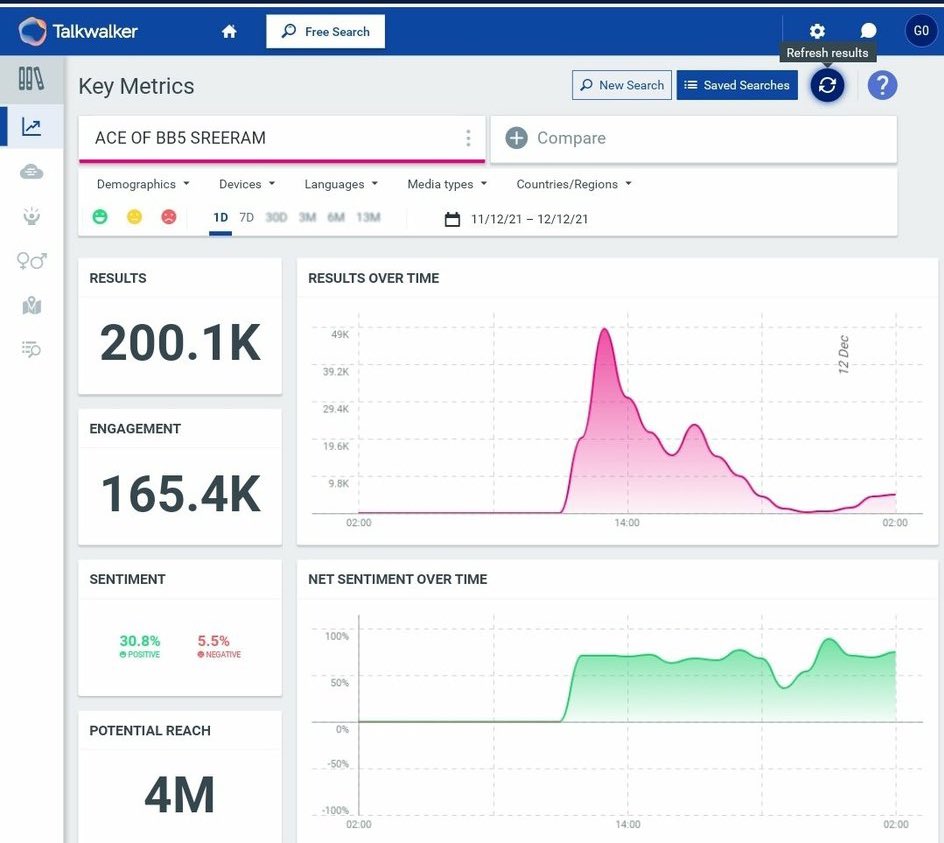Image resolution: width=944 pixels, height=843 pixels.
Task: Open the chat bubble icon
Action: click(868, 31)
